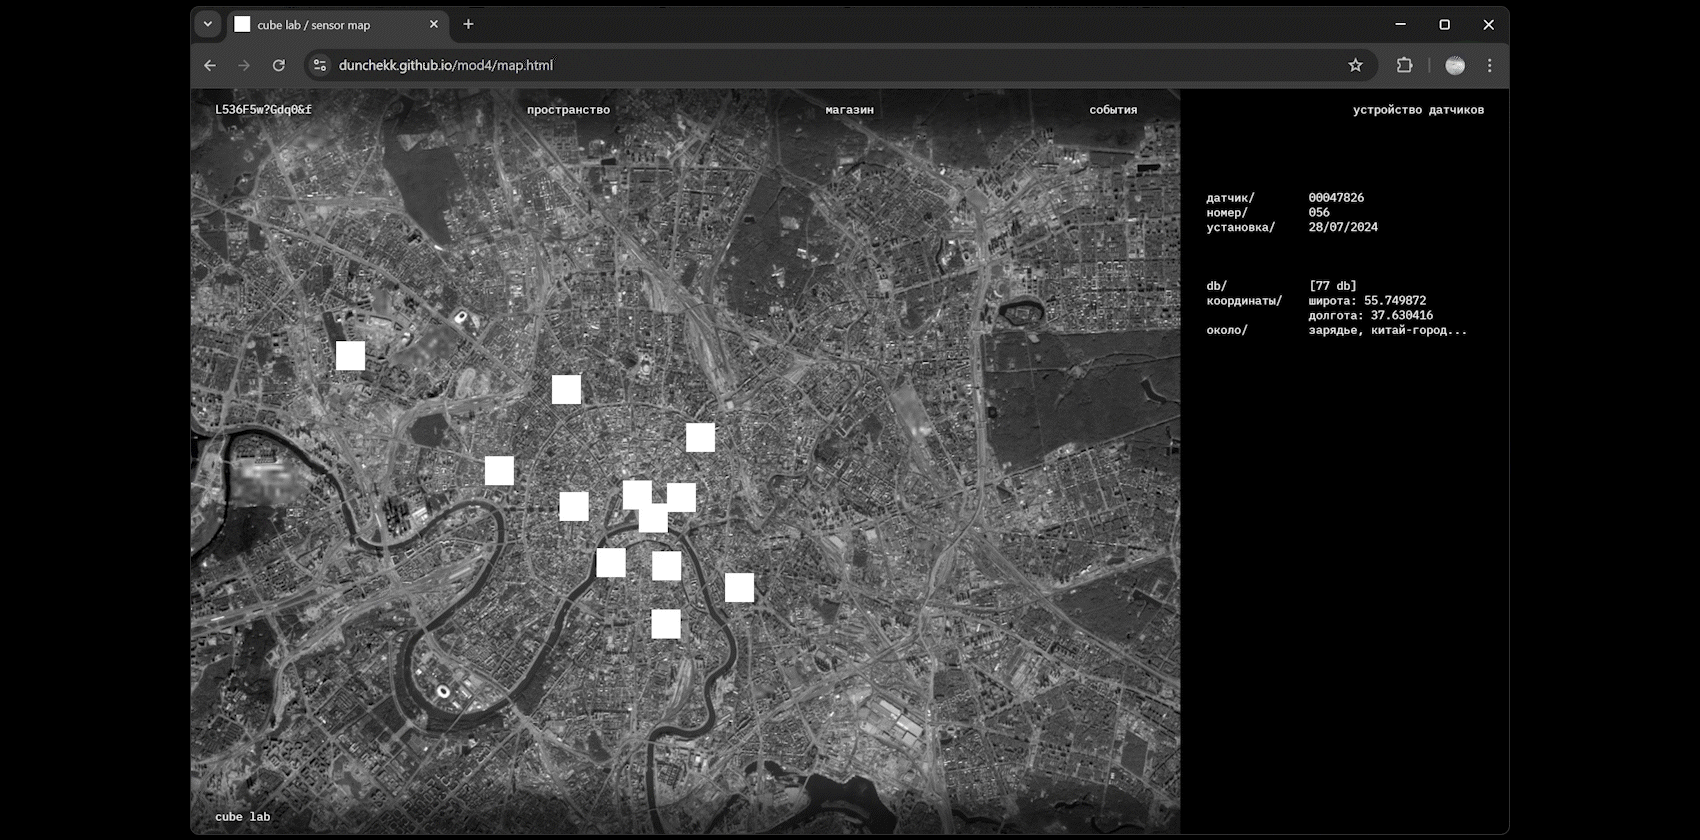The image size is (1700, 840).
Task: Go to the магазин page
Action: click(849, 110)
